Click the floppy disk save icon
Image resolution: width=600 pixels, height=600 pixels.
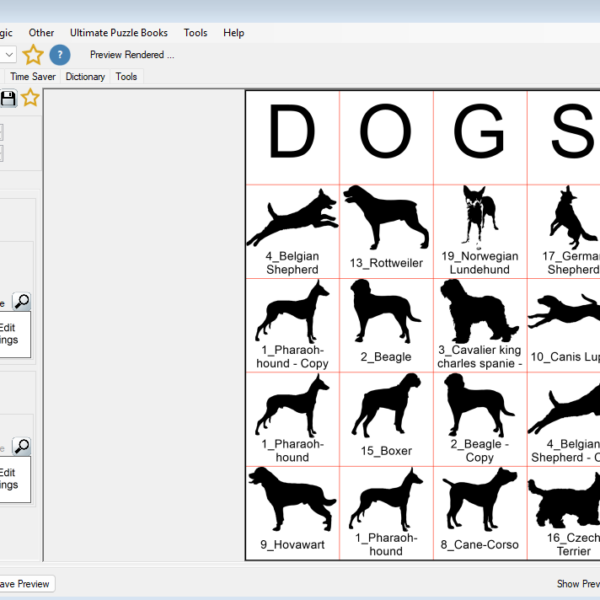[8, 98]
